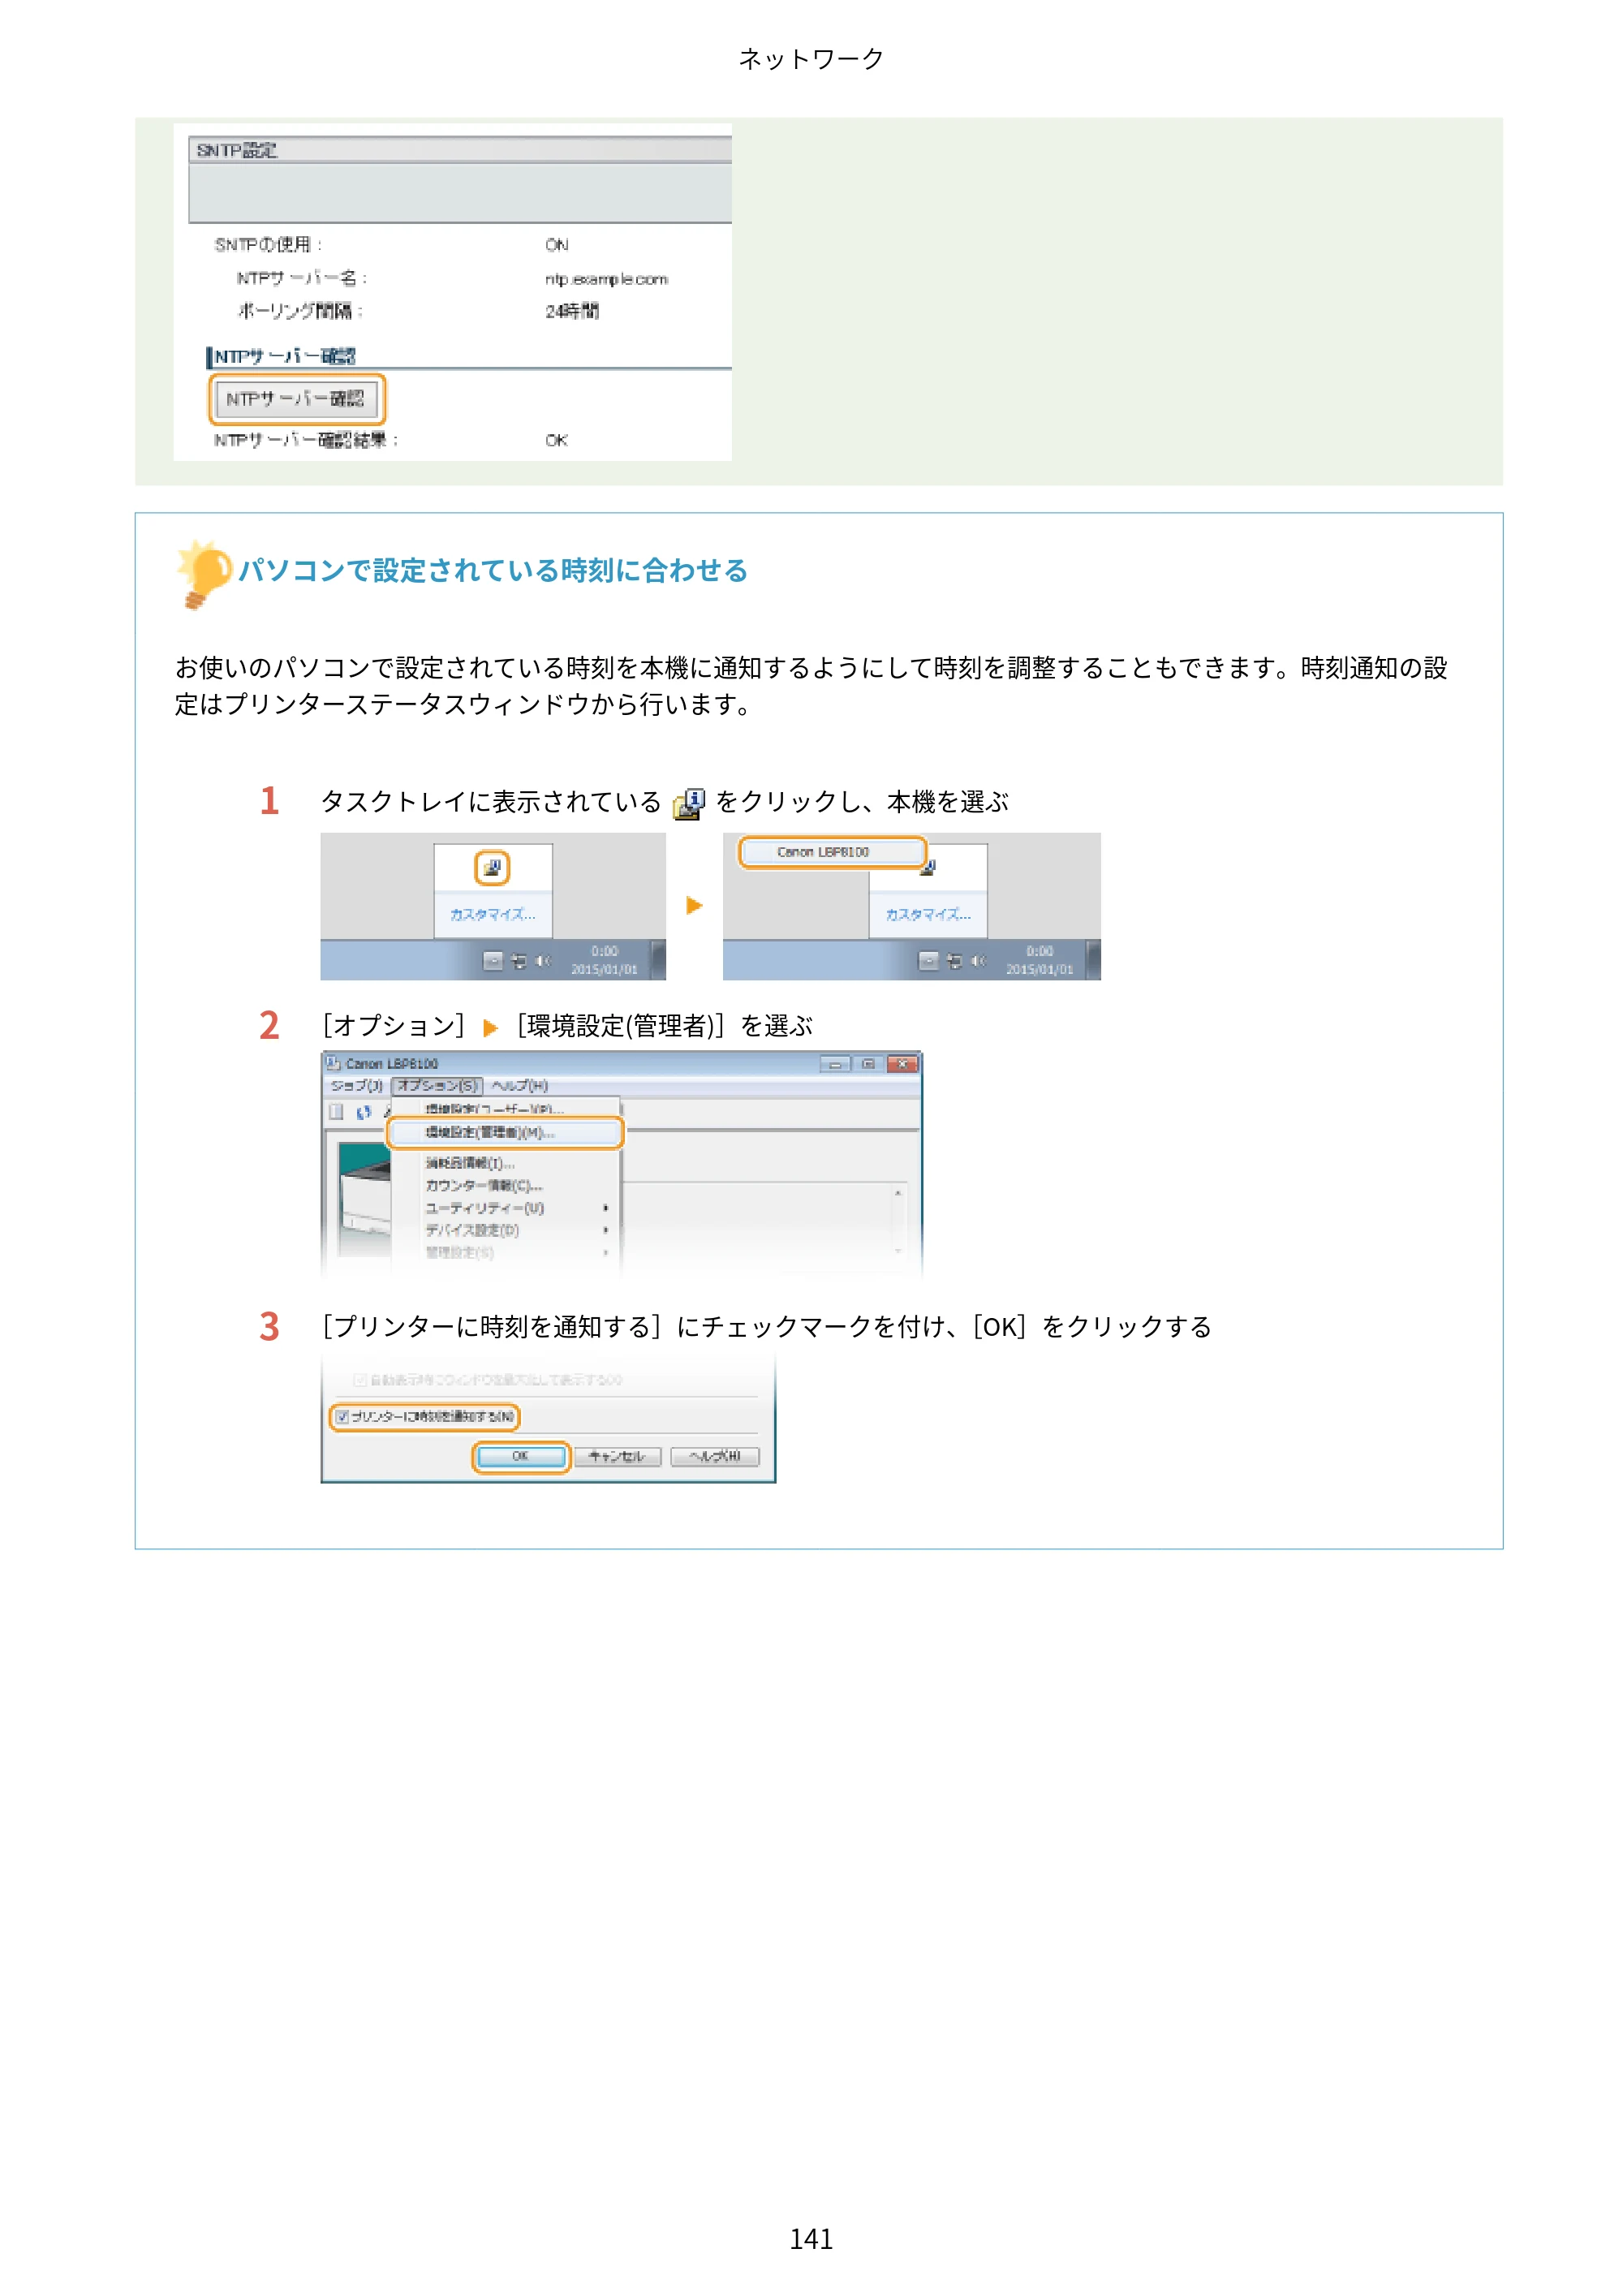Toggle プリンターに時刻を通知する checkbox
The height and width of the screenshot is (2296, 1623).
342,1417
